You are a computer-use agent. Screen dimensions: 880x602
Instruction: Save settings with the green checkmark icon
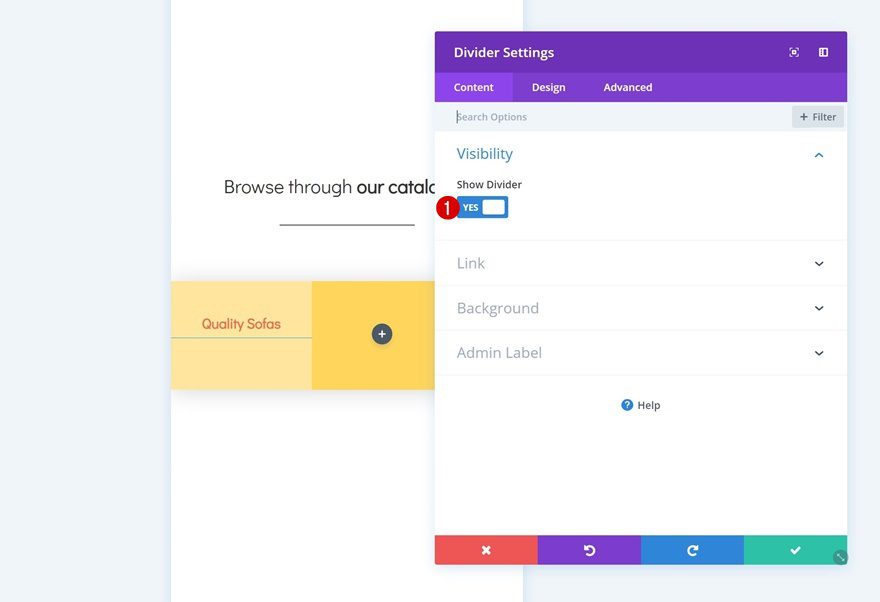pos(795,549)
